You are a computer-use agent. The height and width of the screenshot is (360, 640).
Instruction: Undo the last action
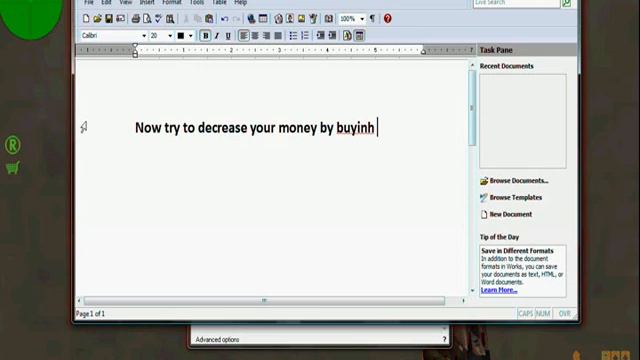pos(224,19)
